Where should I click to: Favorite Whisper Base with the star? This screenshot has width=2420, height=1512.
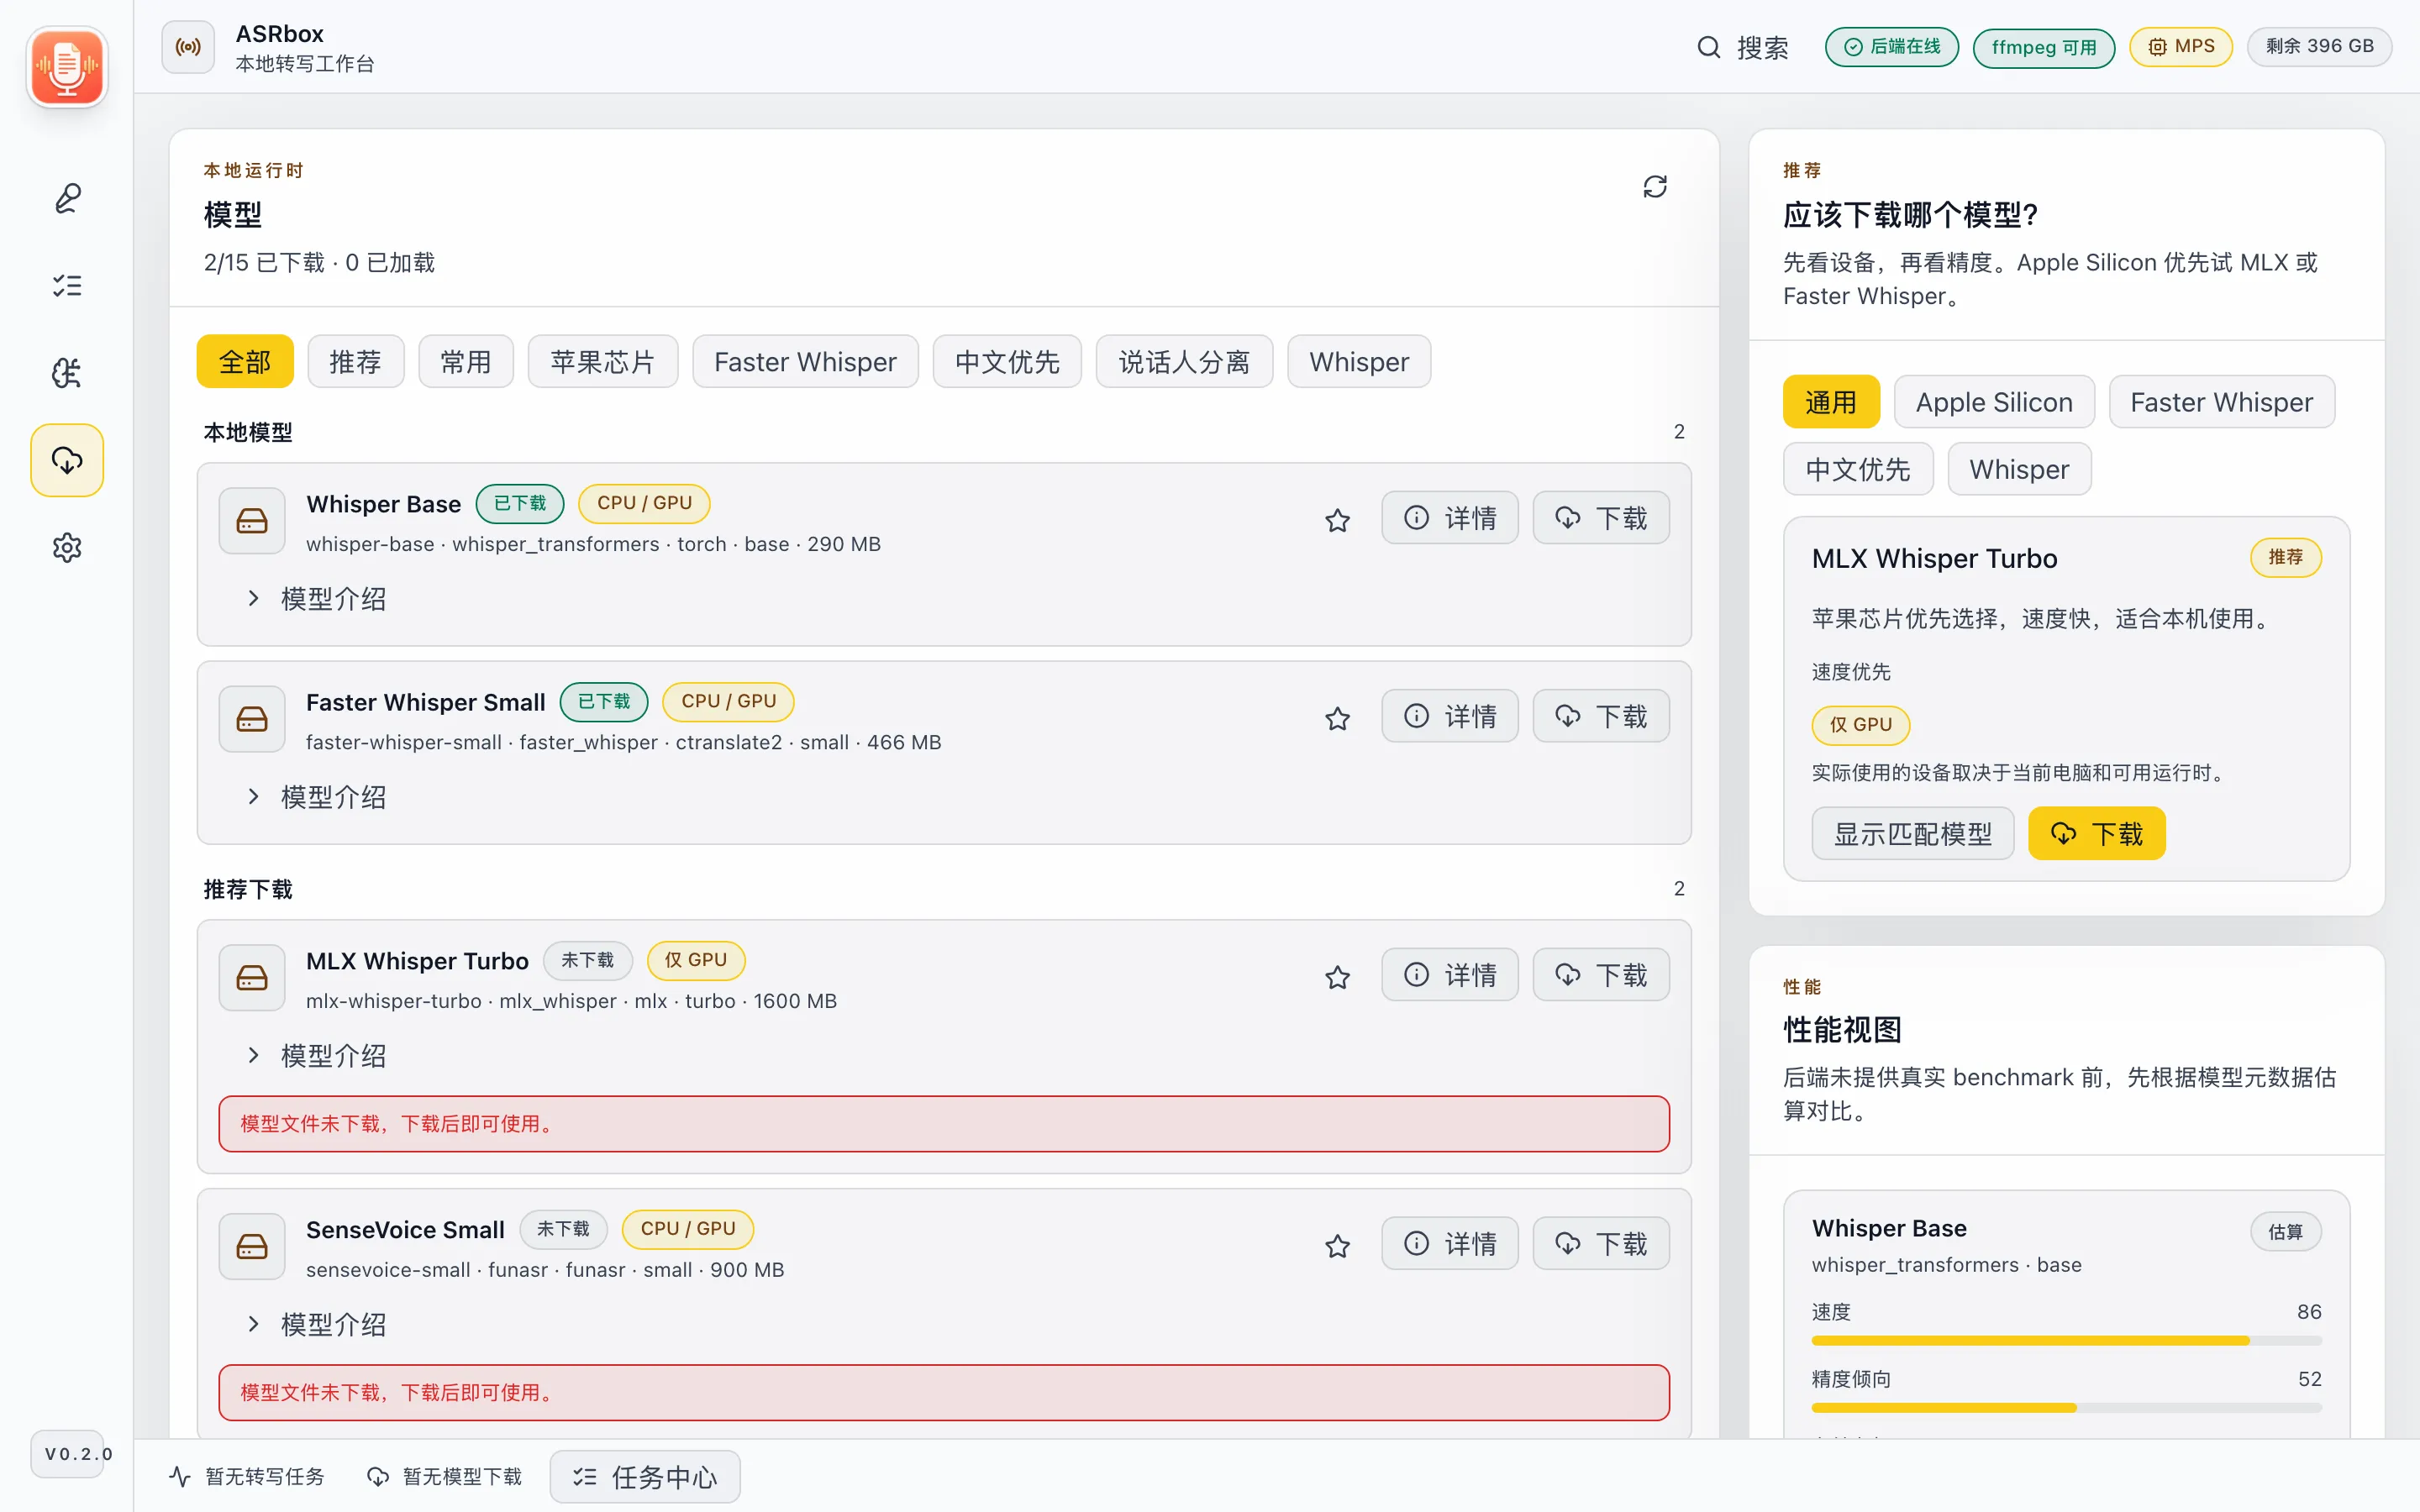pos(1337,520)
